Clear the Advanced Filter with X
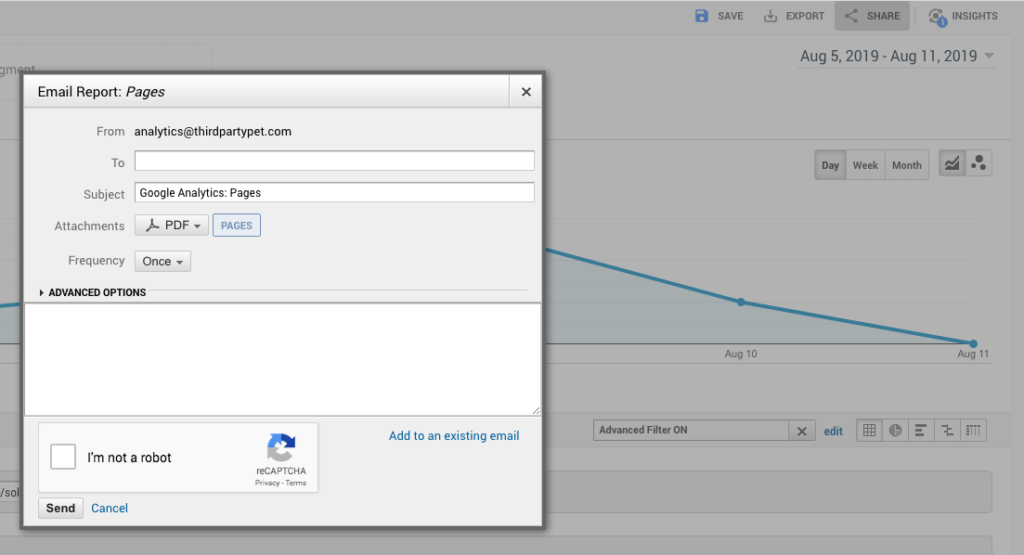Screen dimensions: 1024x555 click(801, 431)
